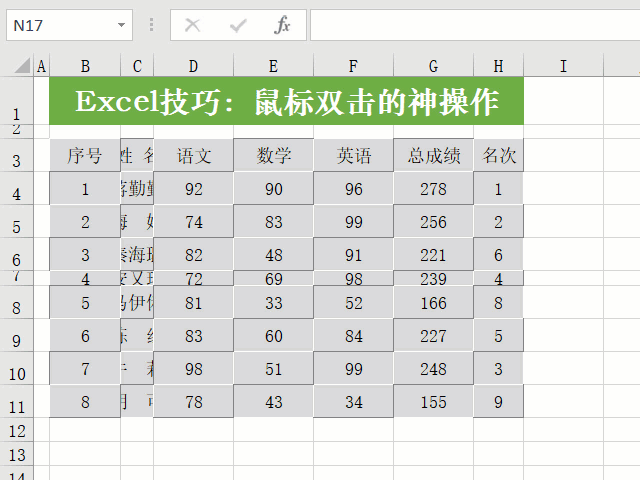640x480 pixels.
Task: Click the 数学 score 33 cell
Action: (x=273, y=302)
